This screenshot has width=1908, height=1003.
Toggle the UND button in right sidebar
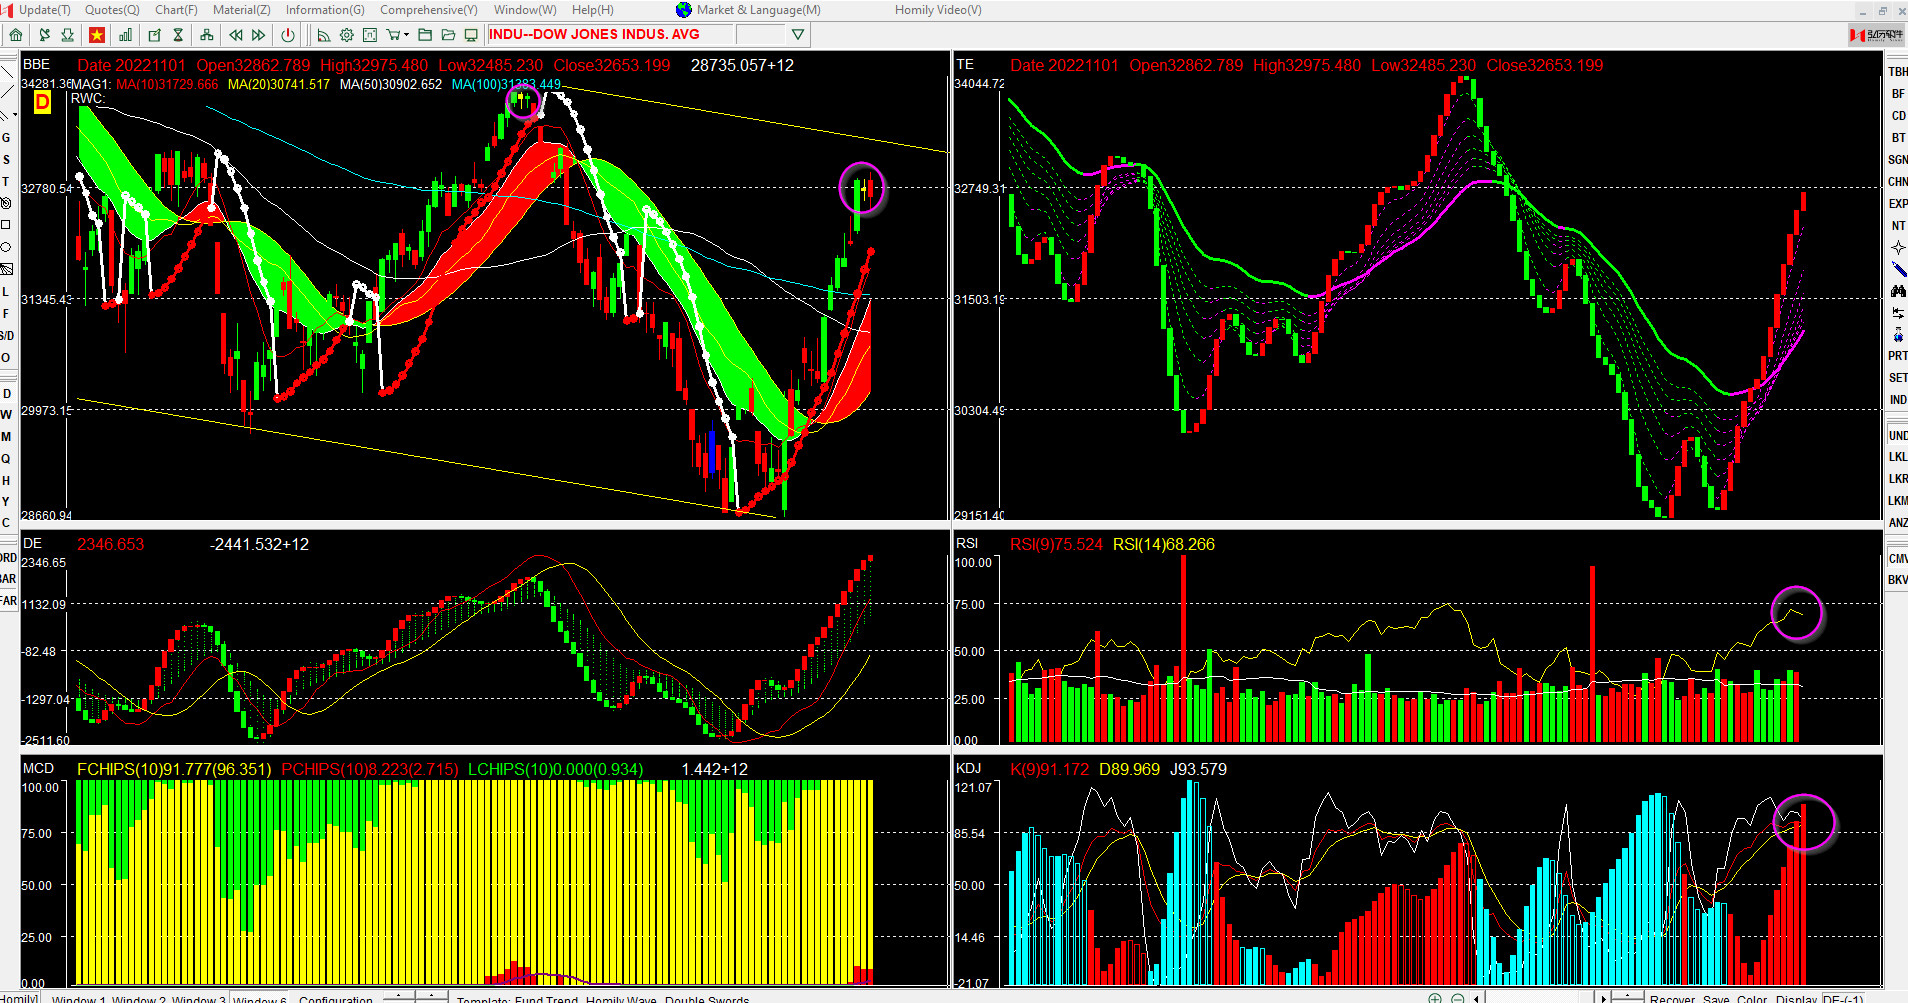coord(1897,436)
